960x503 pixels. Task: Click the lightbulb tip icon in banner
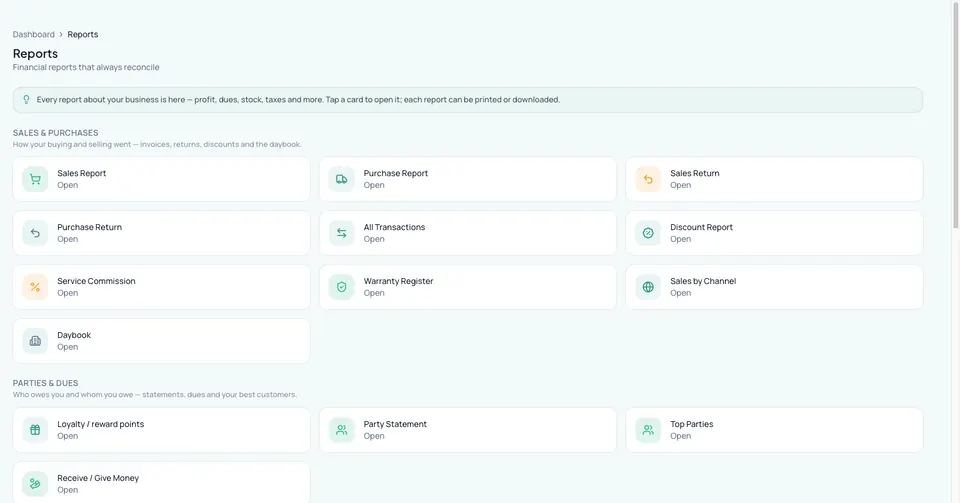coord(26,100)
